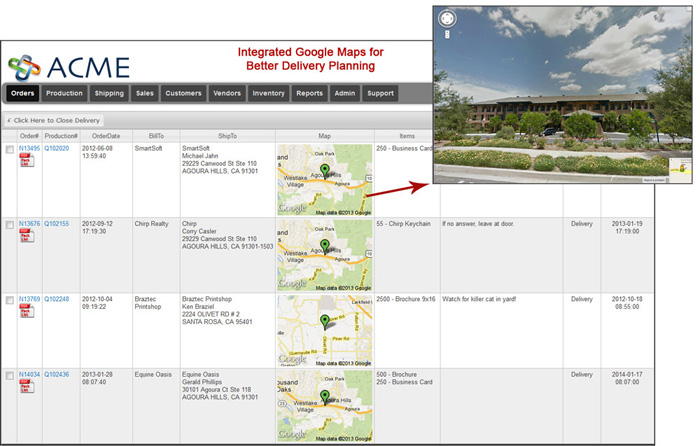Click green map pin in Equine Oasis map
Image resolution: width=700 pixels, height=446 pixels.
point(325,397)
